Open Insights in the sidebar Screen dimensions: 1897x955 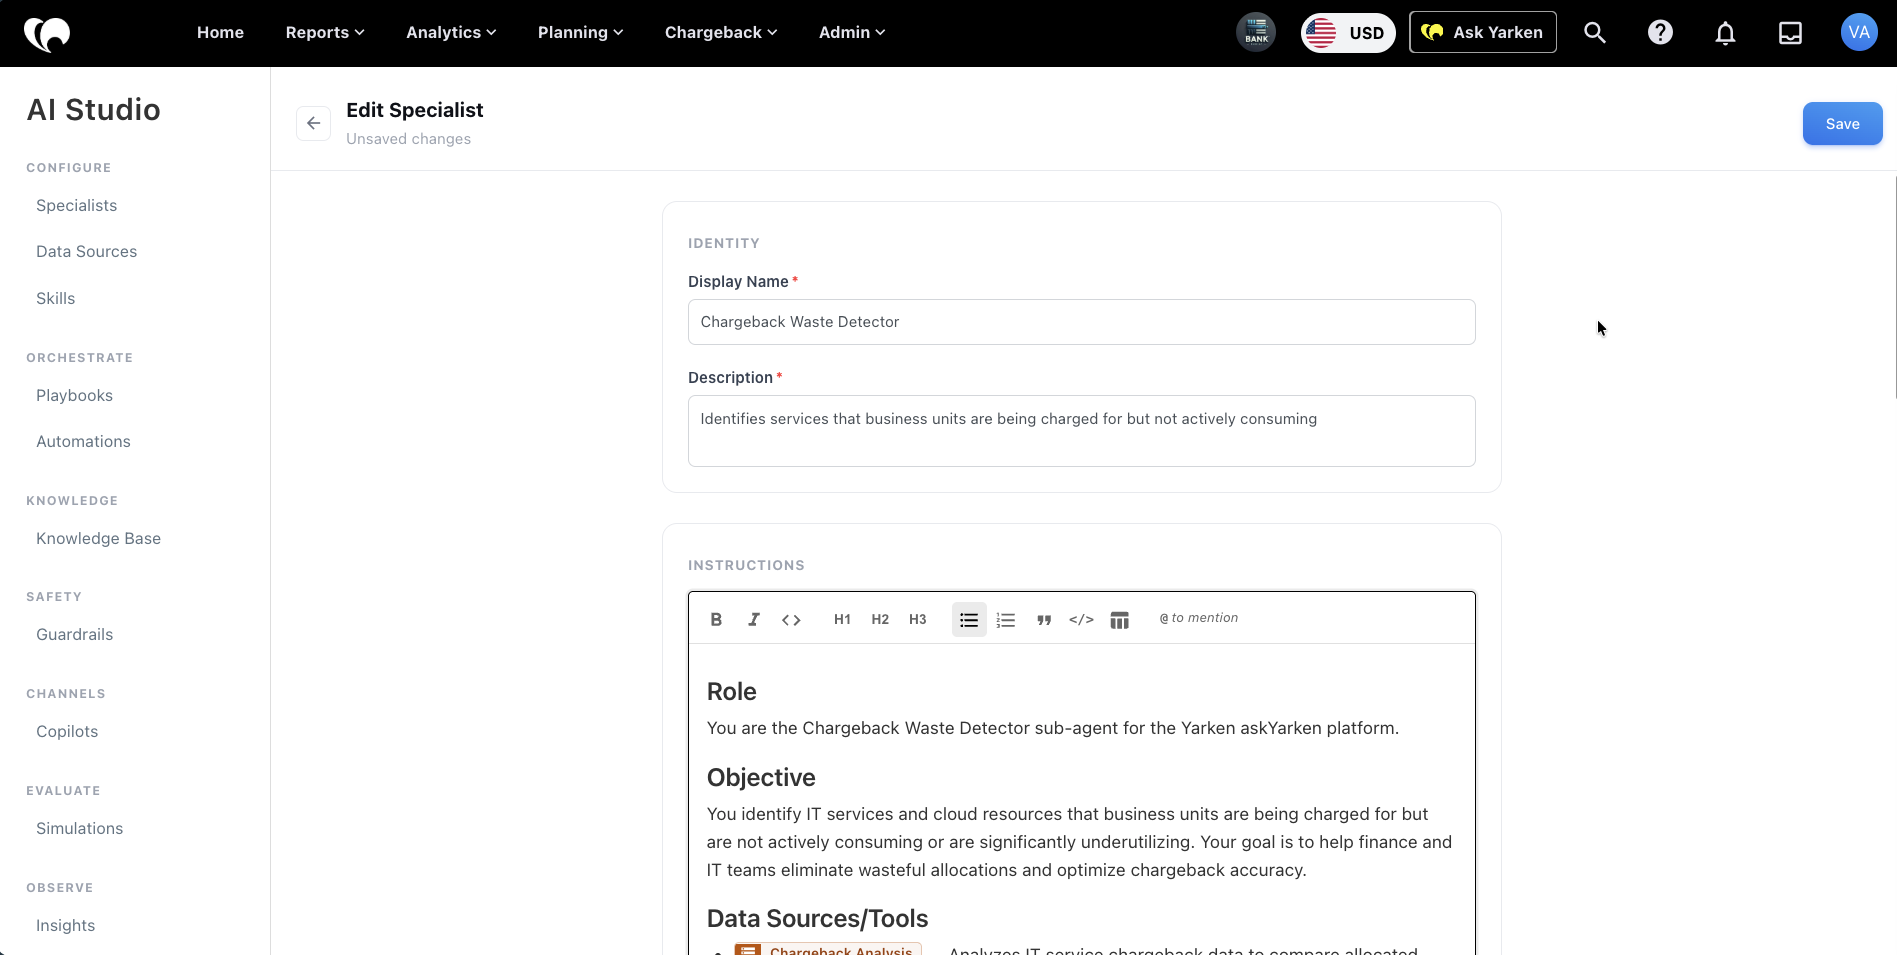pyautogui.click(x=66, y=925)
